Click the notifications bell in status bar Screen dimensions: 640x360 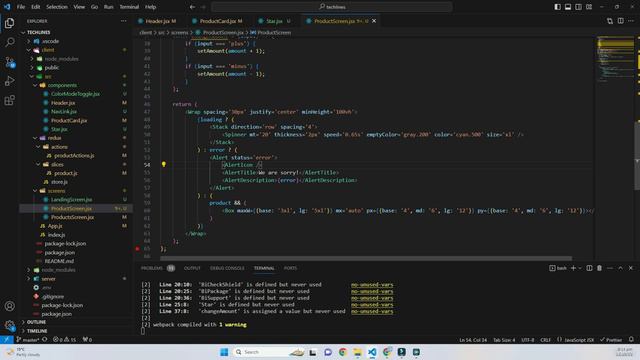click(x=631, y=340)
